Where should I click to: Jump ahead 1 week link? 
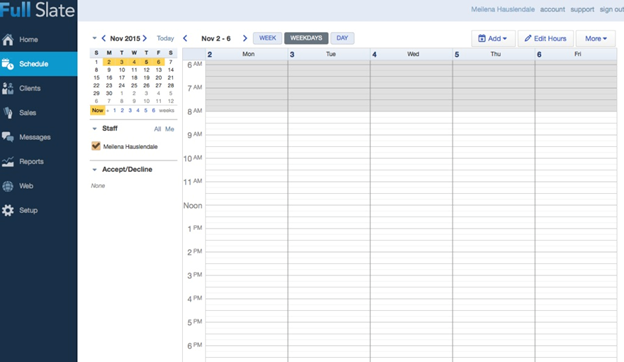(x=115, y=110)
